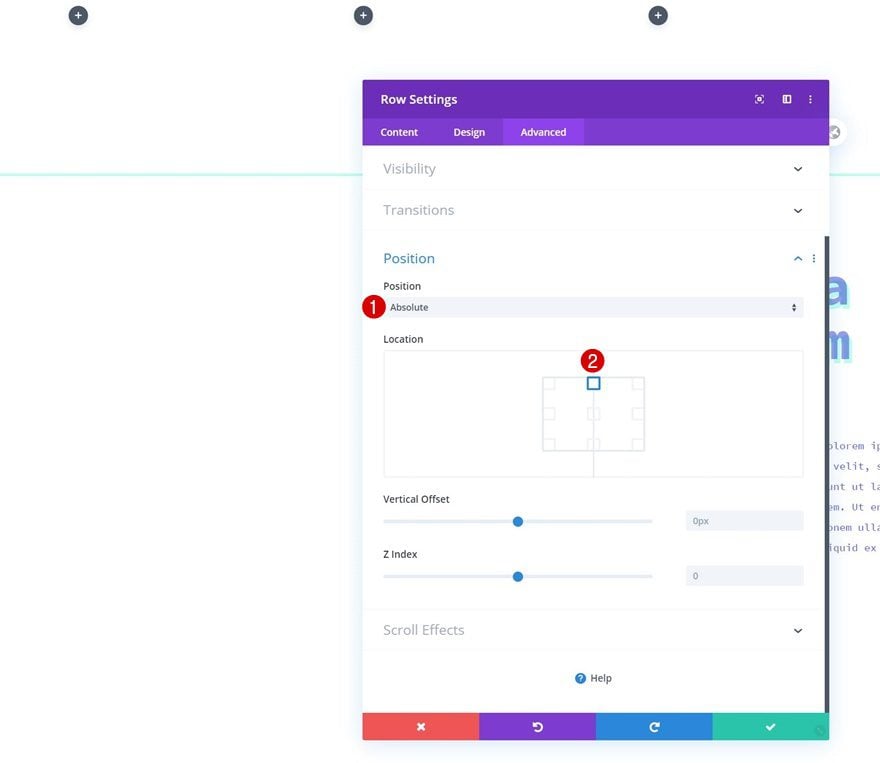Screen dimensions: 880x763
Task: Click green checkmark save button
Action: (x=771, y=727)
